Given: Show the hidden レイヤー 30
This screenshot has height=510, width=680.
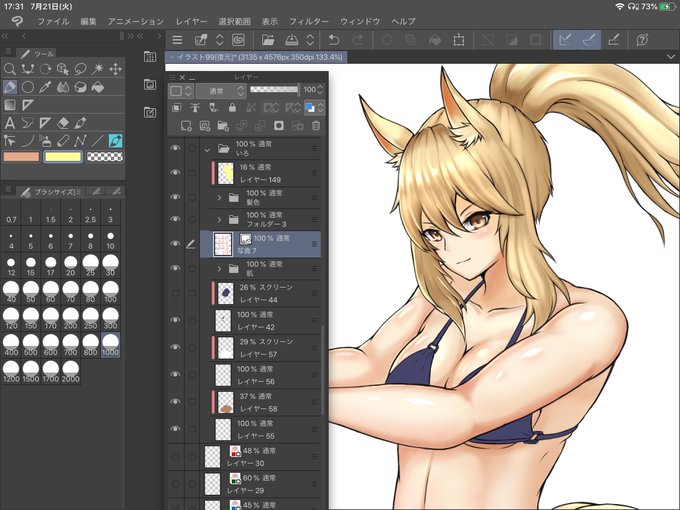Looking at the screenshot, I should tap(175, 457).
